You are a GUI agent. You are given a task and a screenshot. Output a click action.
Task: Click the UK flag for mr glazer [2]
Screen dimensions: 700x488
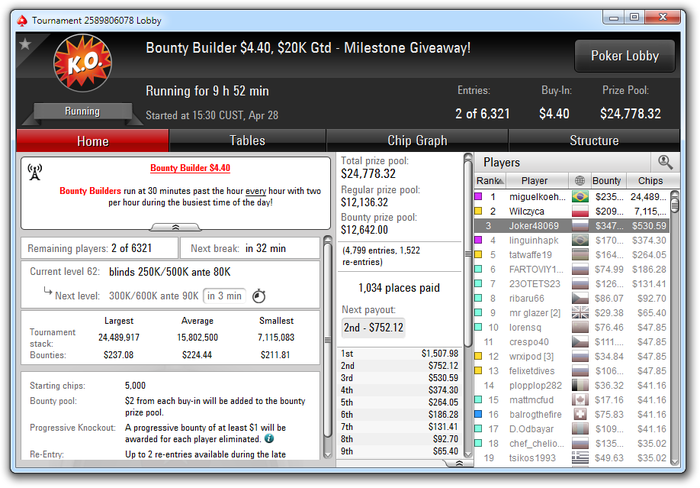coord(580,313)
